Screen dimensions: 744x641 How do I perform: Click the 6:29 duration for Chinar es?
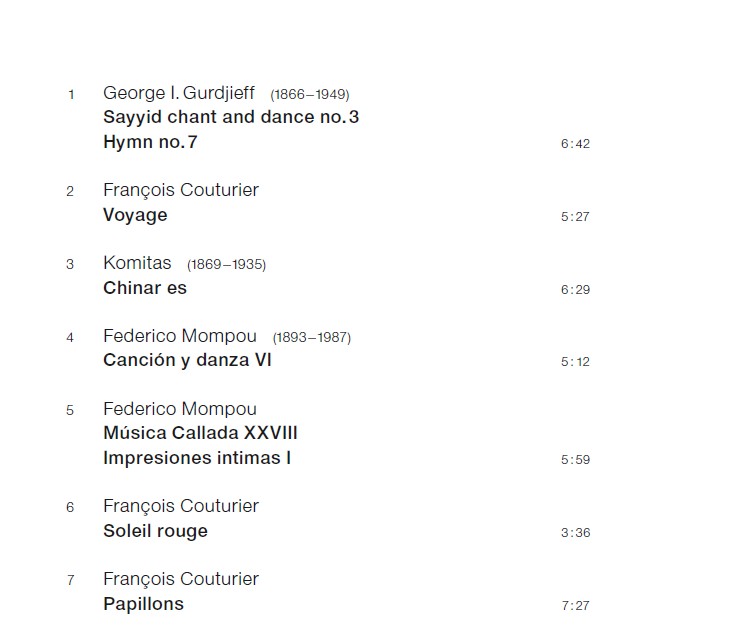575,290
